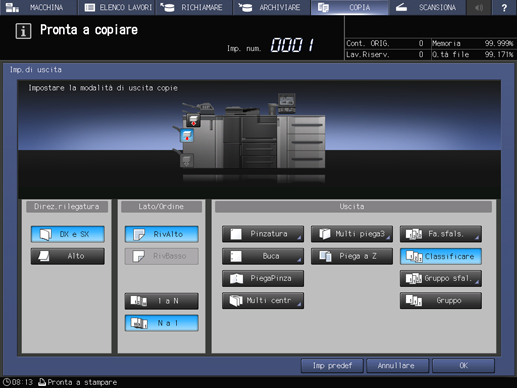The height and width of the screenshot is (388, 517).
Task: Enable RivAlto output side
Action: coord(162,234)
